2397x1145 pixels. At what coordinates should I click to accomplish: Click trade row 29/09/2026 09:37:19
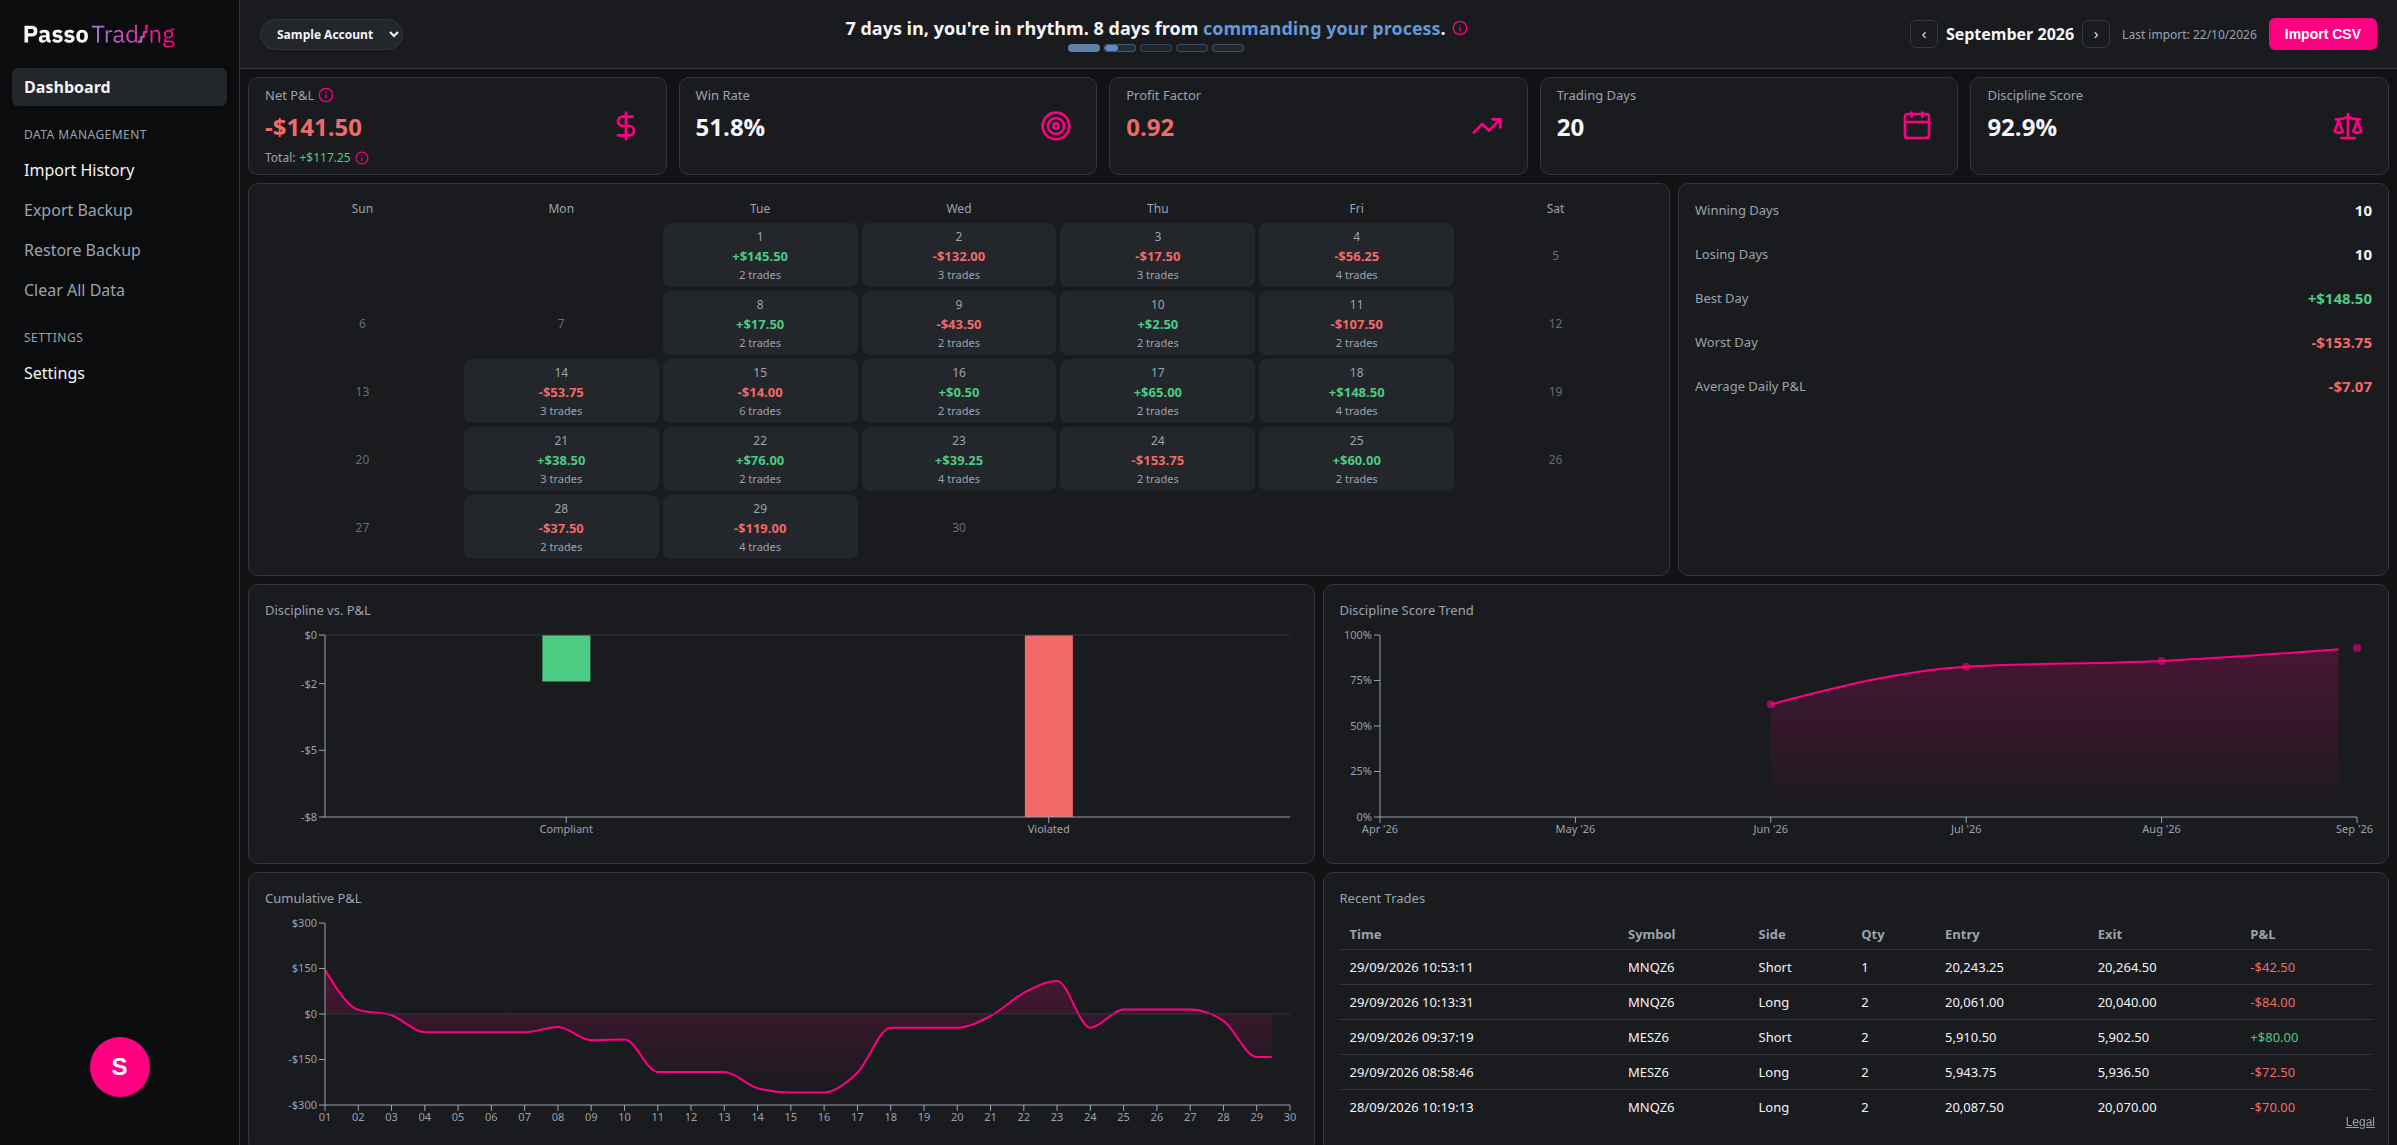1855,1037
